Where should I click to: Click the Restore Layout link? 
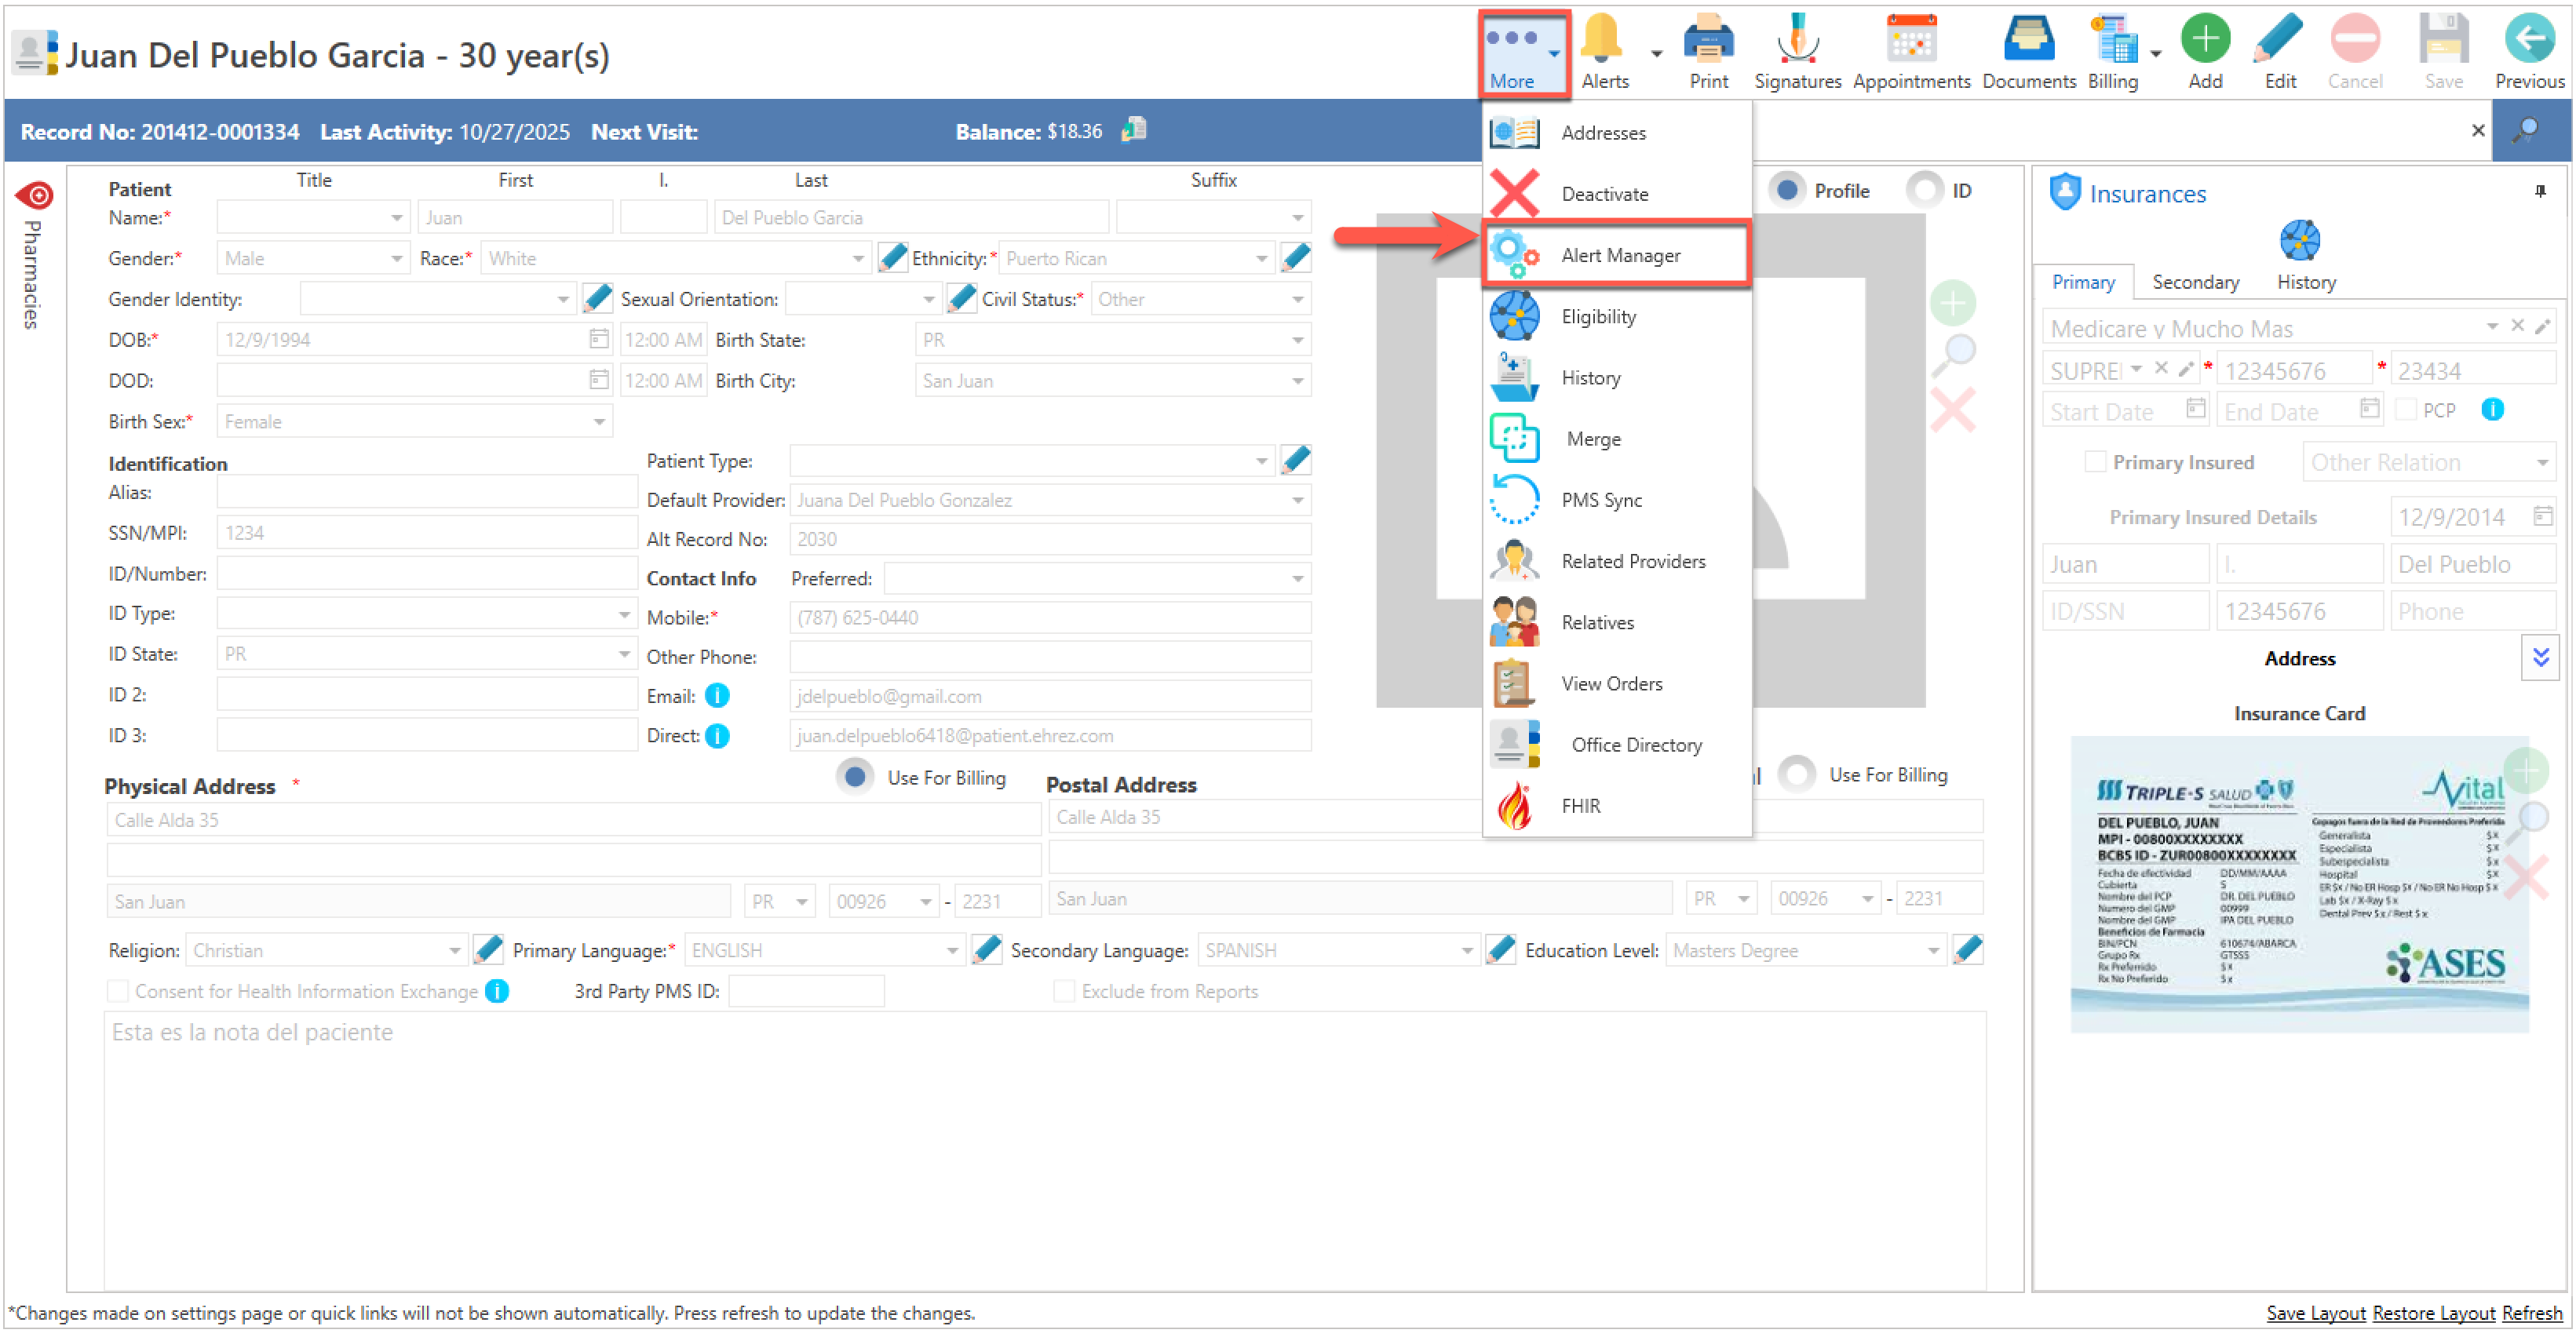pos(2432,1313)
